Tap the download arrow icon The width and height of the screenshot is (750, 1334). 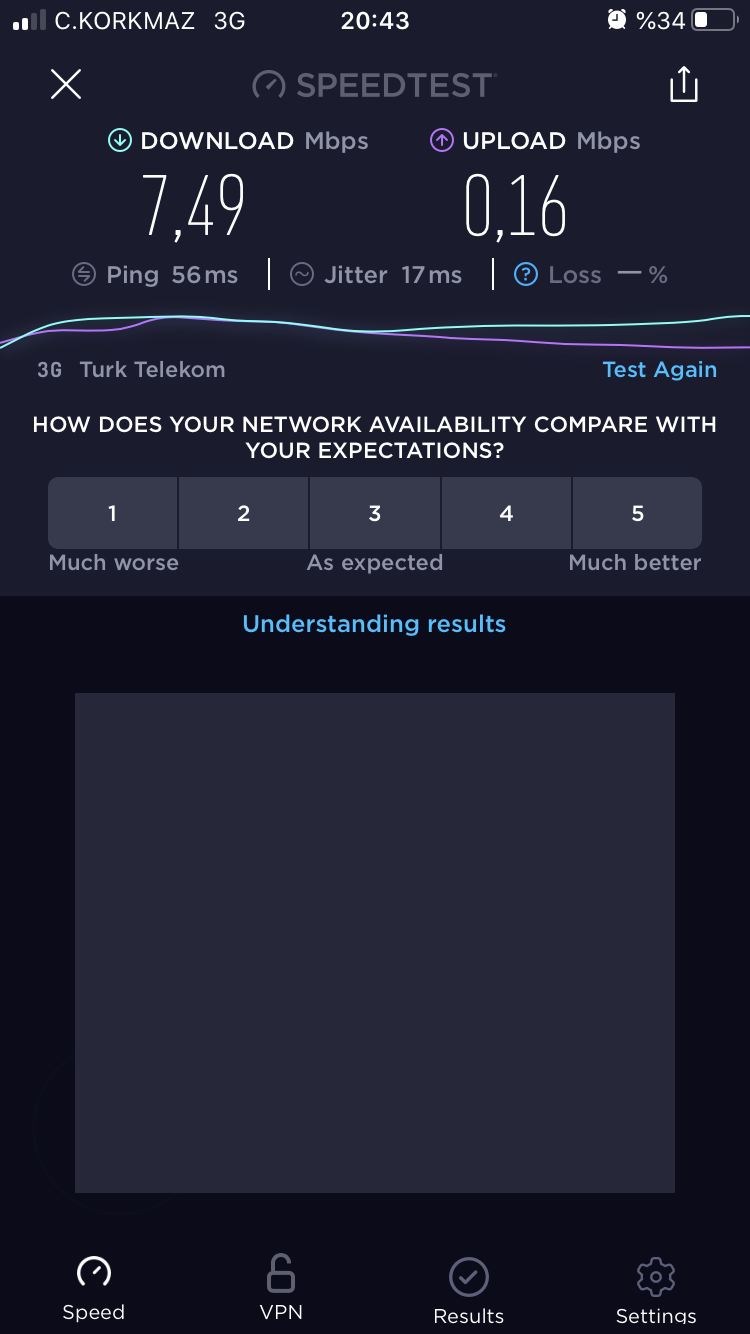(x=120, y=141)
